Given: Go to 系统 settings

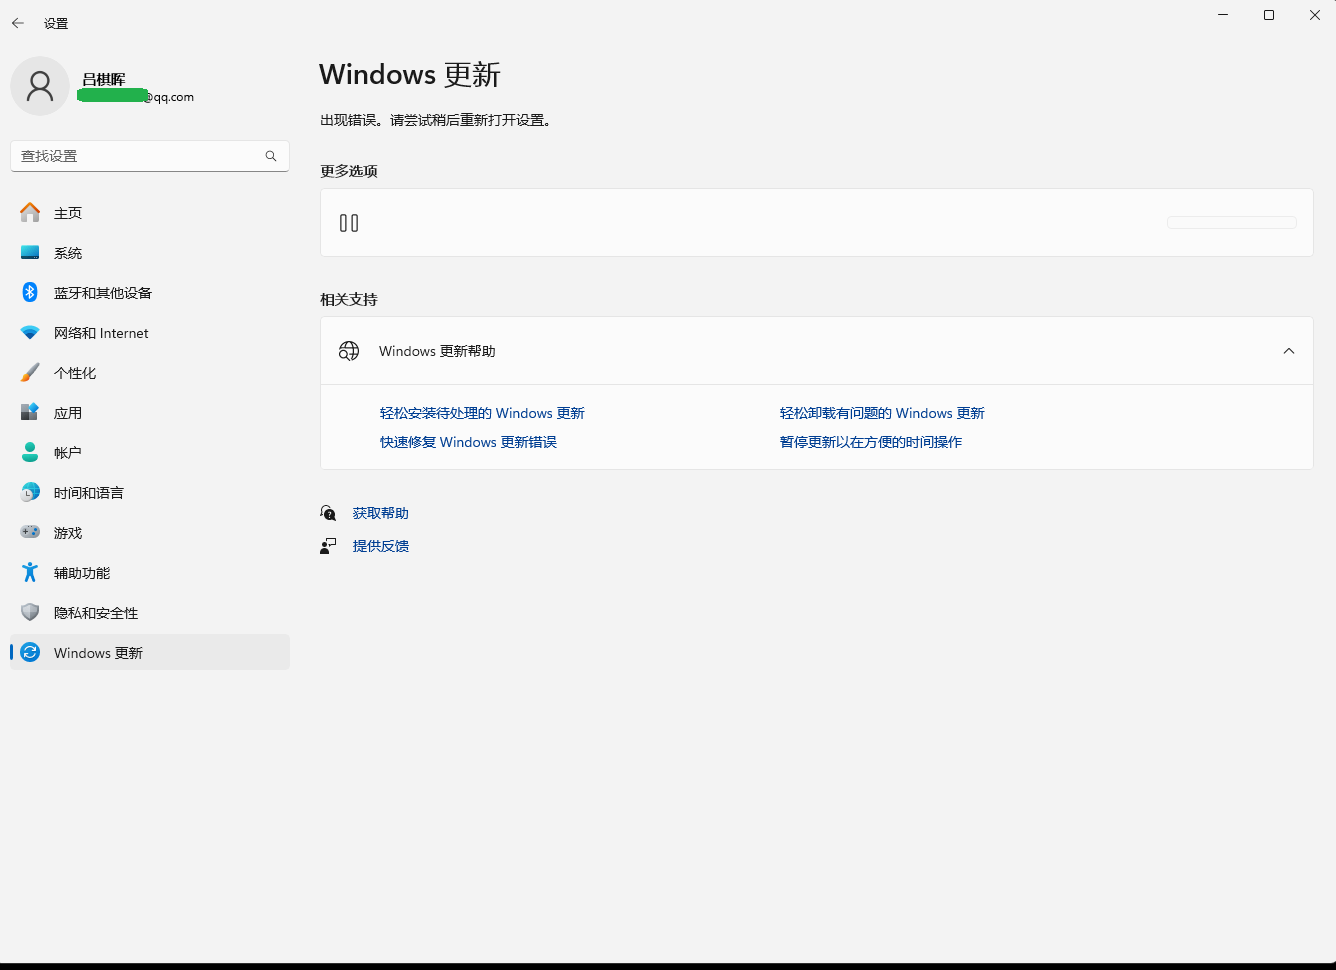Looking at the screenshot, I should click(150, 253).
